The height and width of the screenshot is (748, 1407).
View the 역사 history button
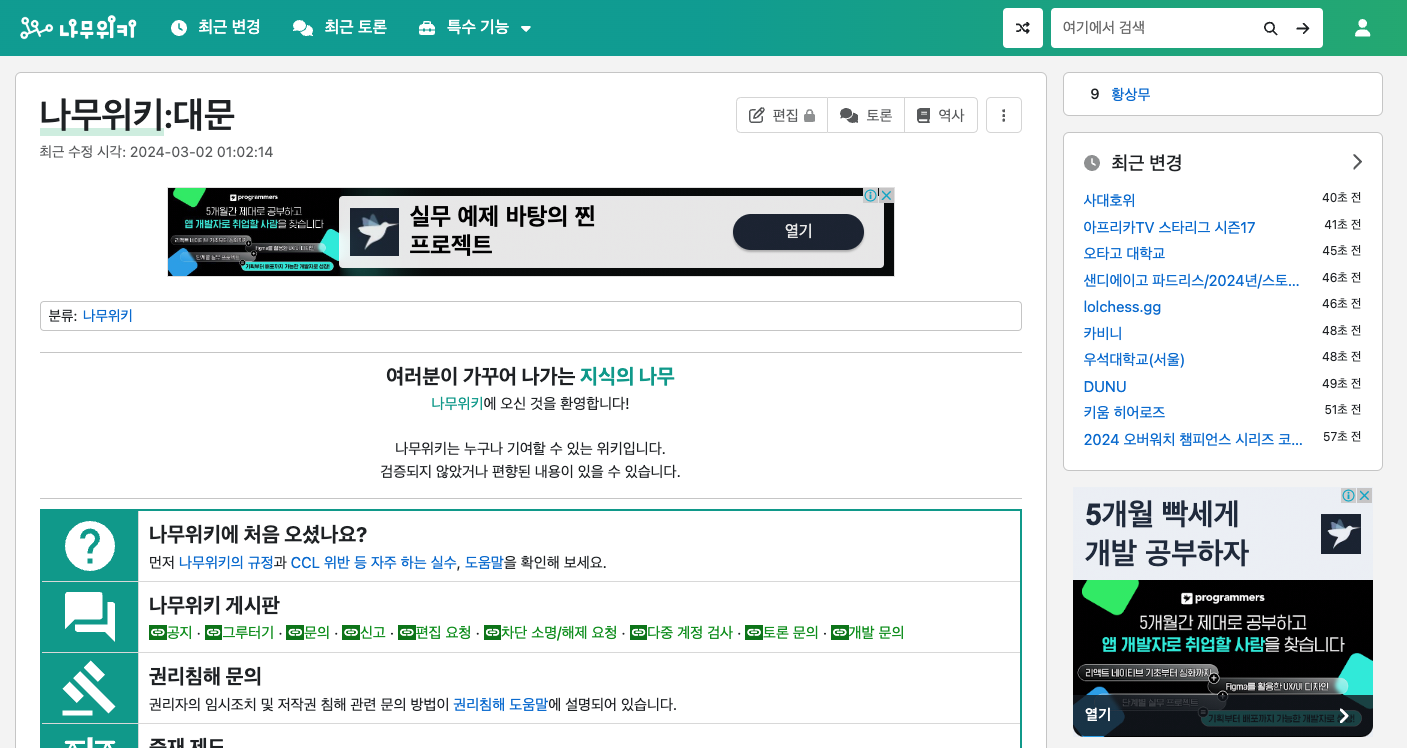tap(941, 115)
